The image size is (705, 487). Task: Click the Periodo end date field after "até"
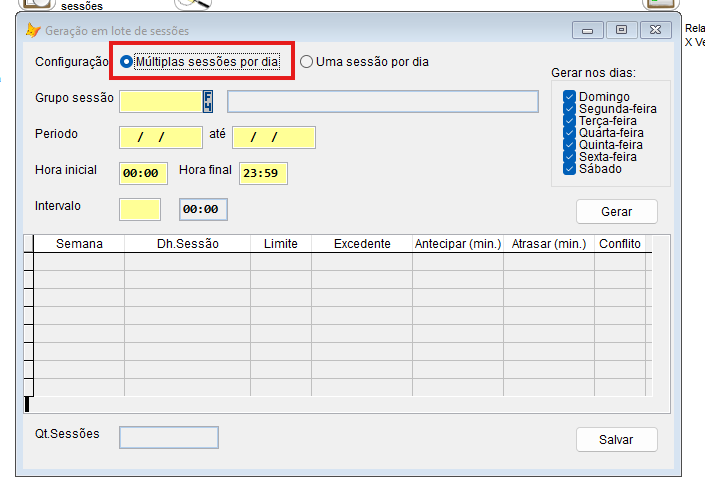coord(274,137)
